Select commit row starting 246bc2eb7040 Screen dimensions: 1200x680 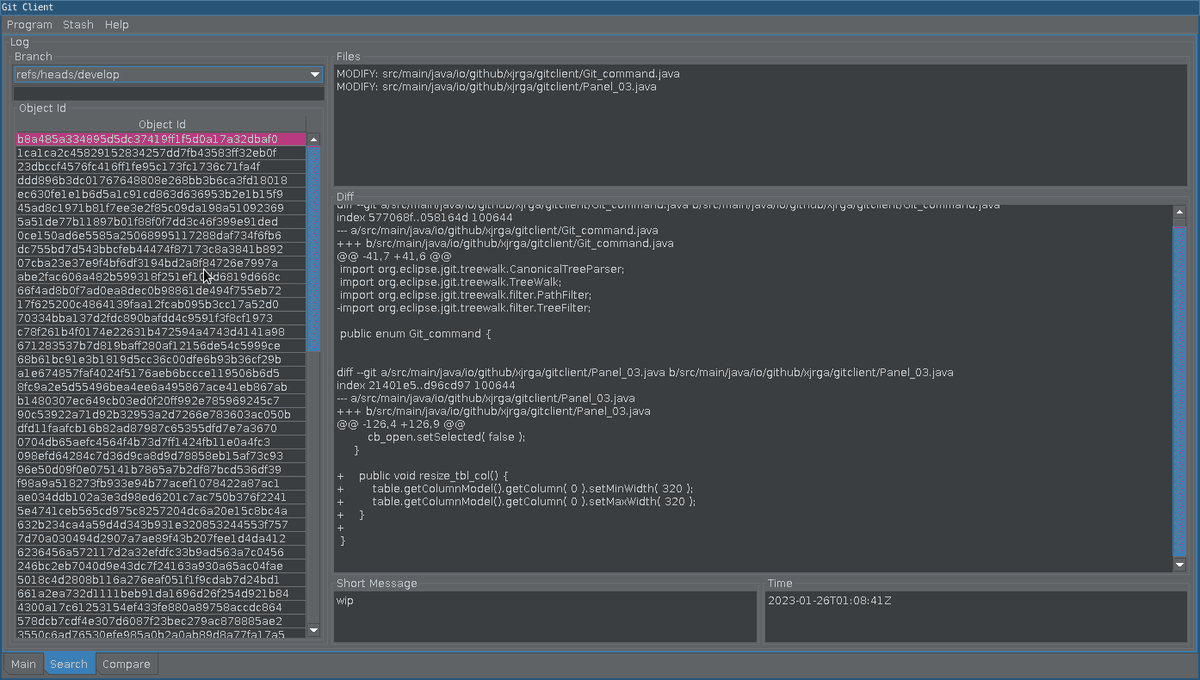161,566
